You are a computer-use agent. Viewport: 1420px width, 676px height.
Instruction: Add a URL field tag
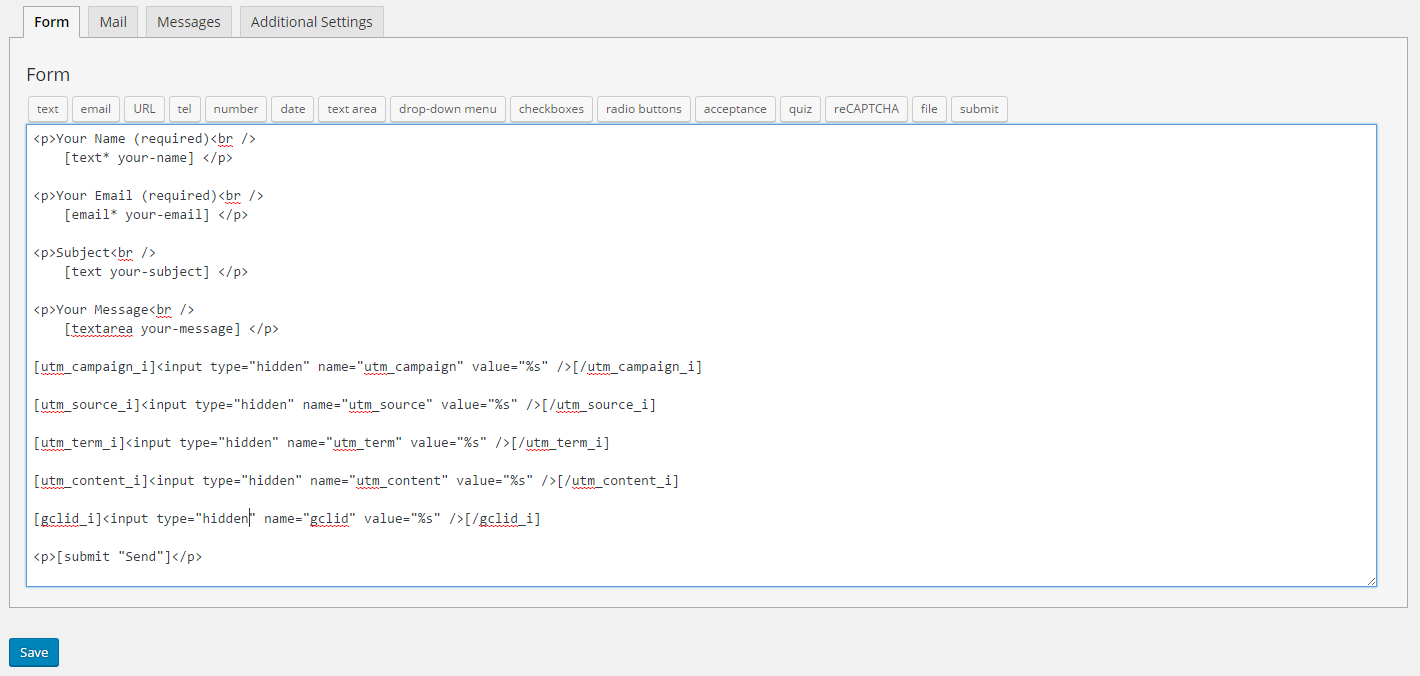click(x=144, y=109)
